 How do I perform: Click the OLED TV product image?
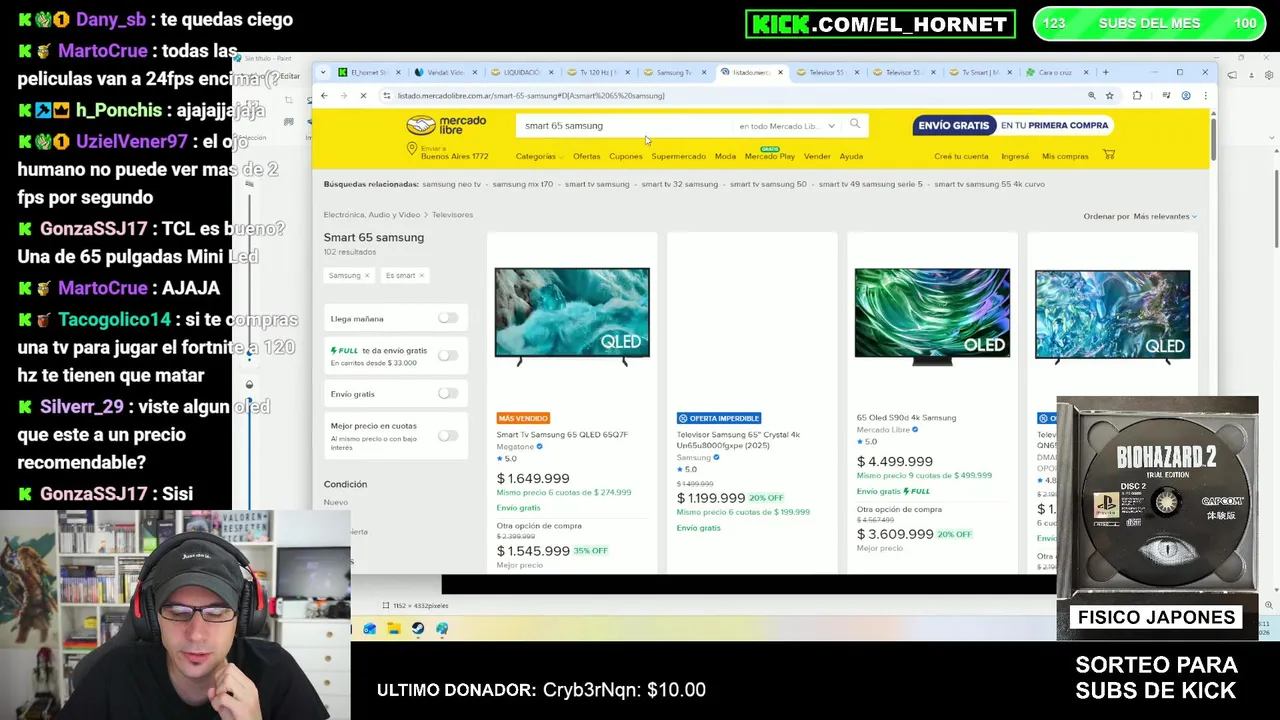tap(932, 316)
